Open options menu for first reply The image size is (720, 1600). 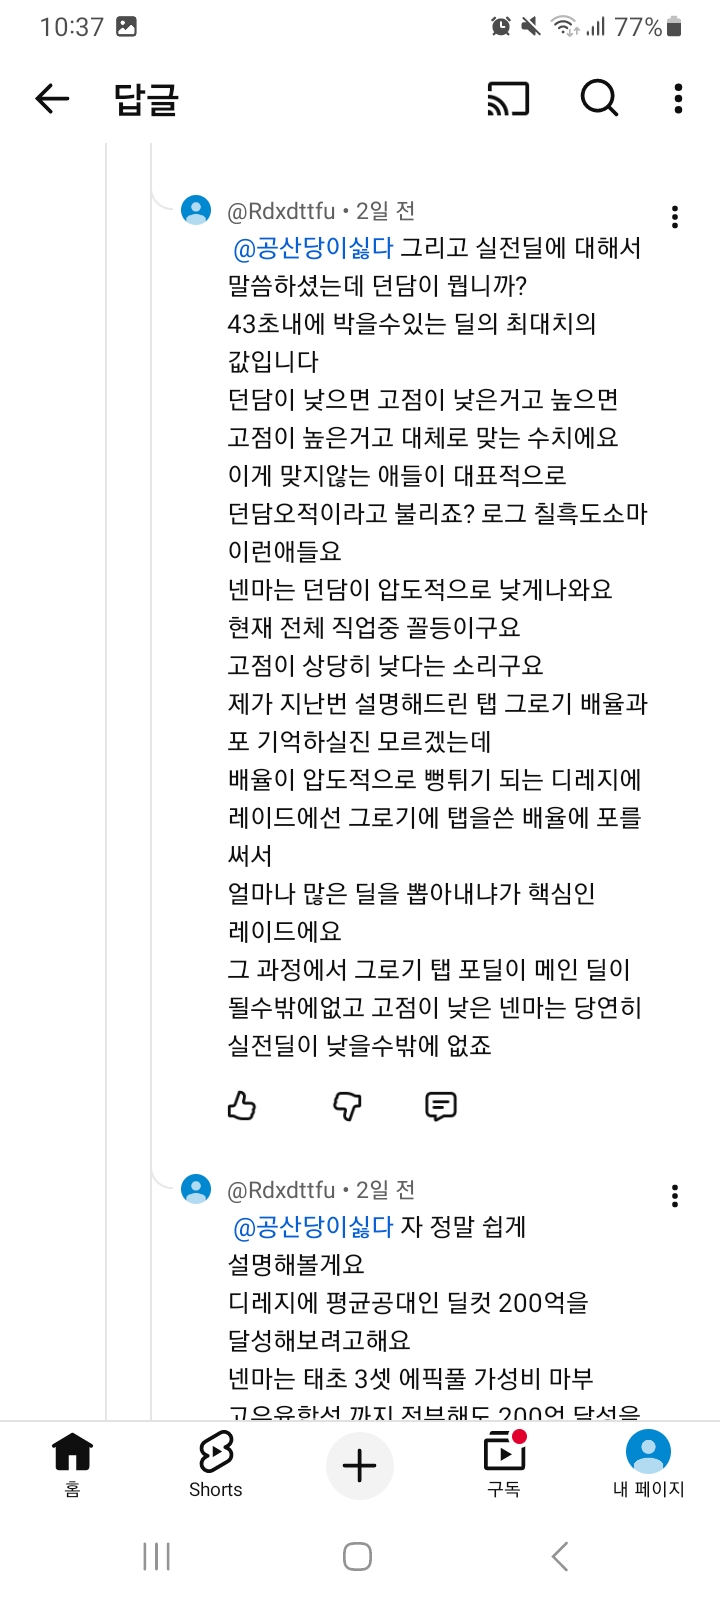pyautogui.click(x=675, y=217)
